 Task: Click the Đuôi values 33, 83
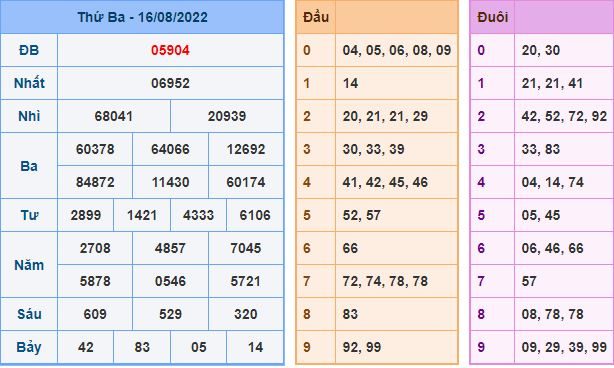pyautogui.click(x=540, y=149)
